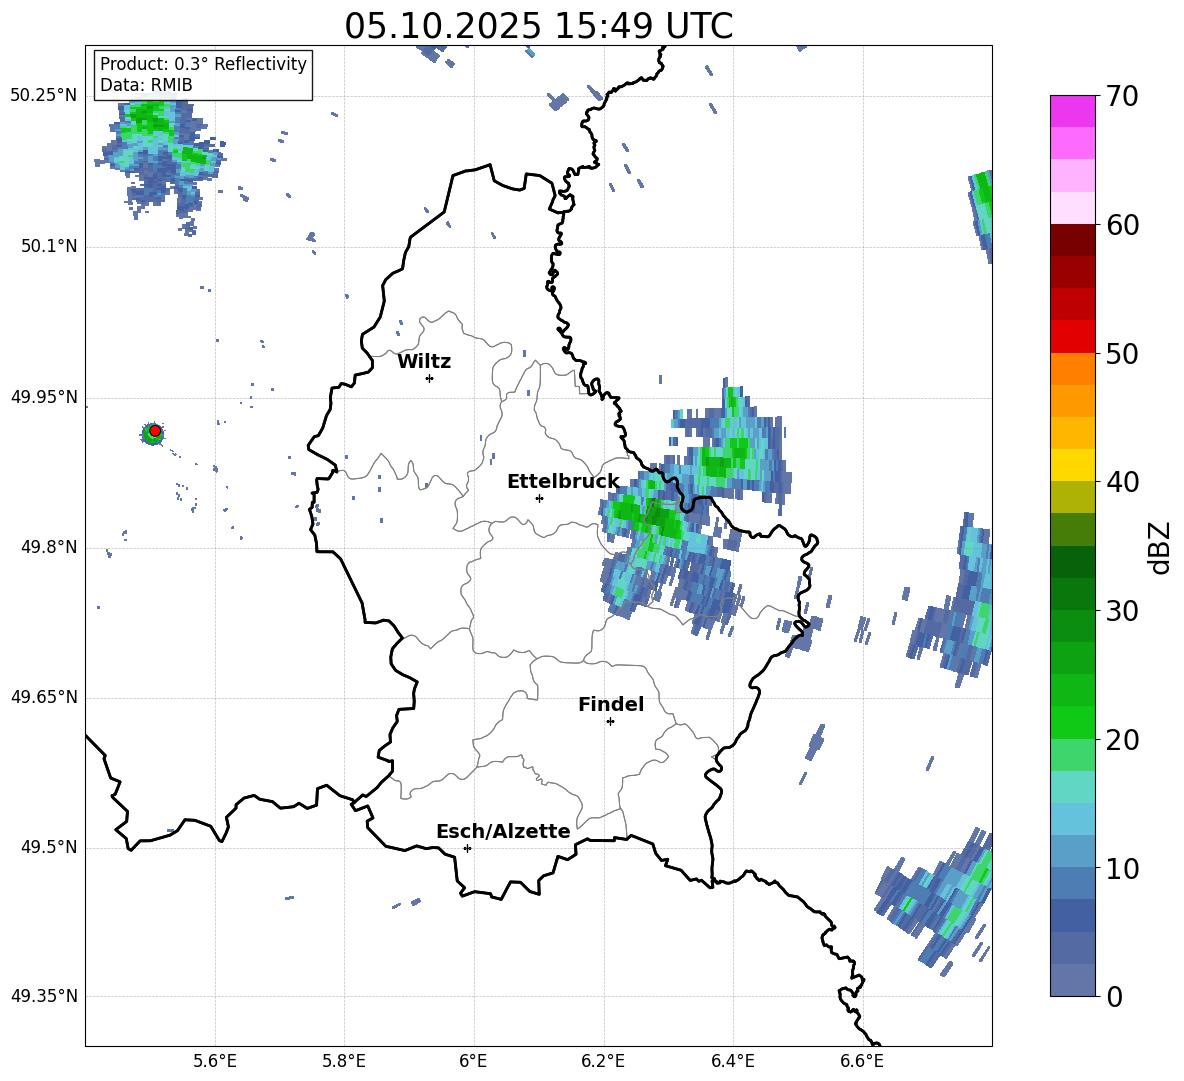Click the magenta segment at colorbar top

click(1072, 111)
